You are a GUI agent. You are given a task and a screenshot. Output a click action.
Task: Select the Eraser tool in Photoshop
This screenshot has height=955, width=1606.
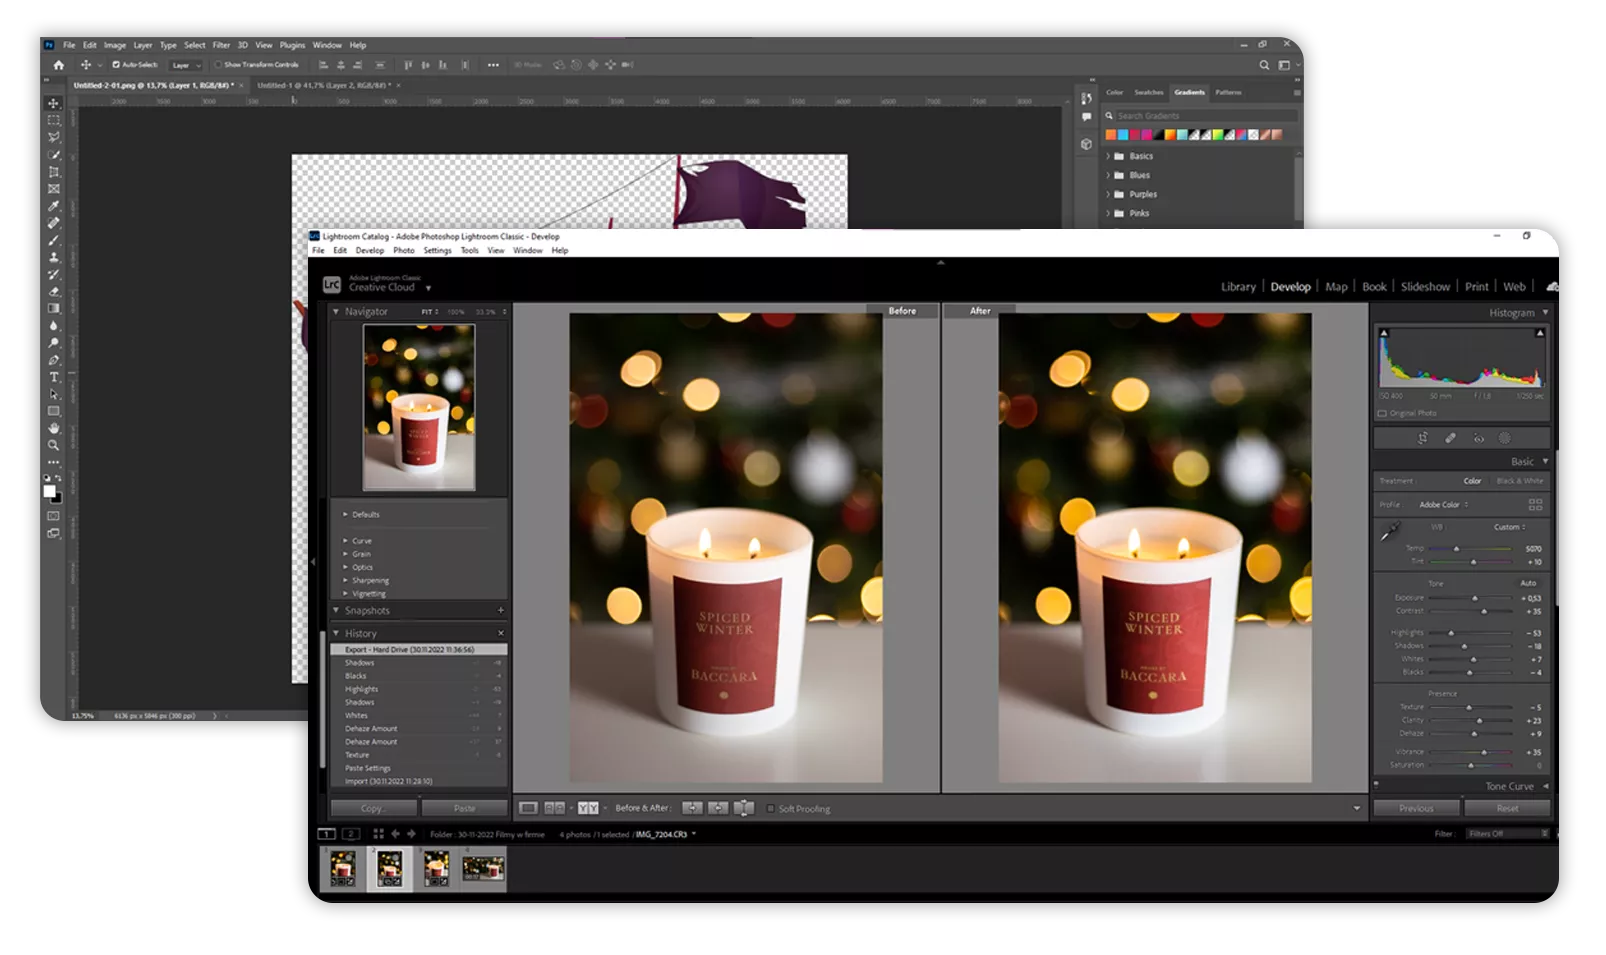[54, 291]
